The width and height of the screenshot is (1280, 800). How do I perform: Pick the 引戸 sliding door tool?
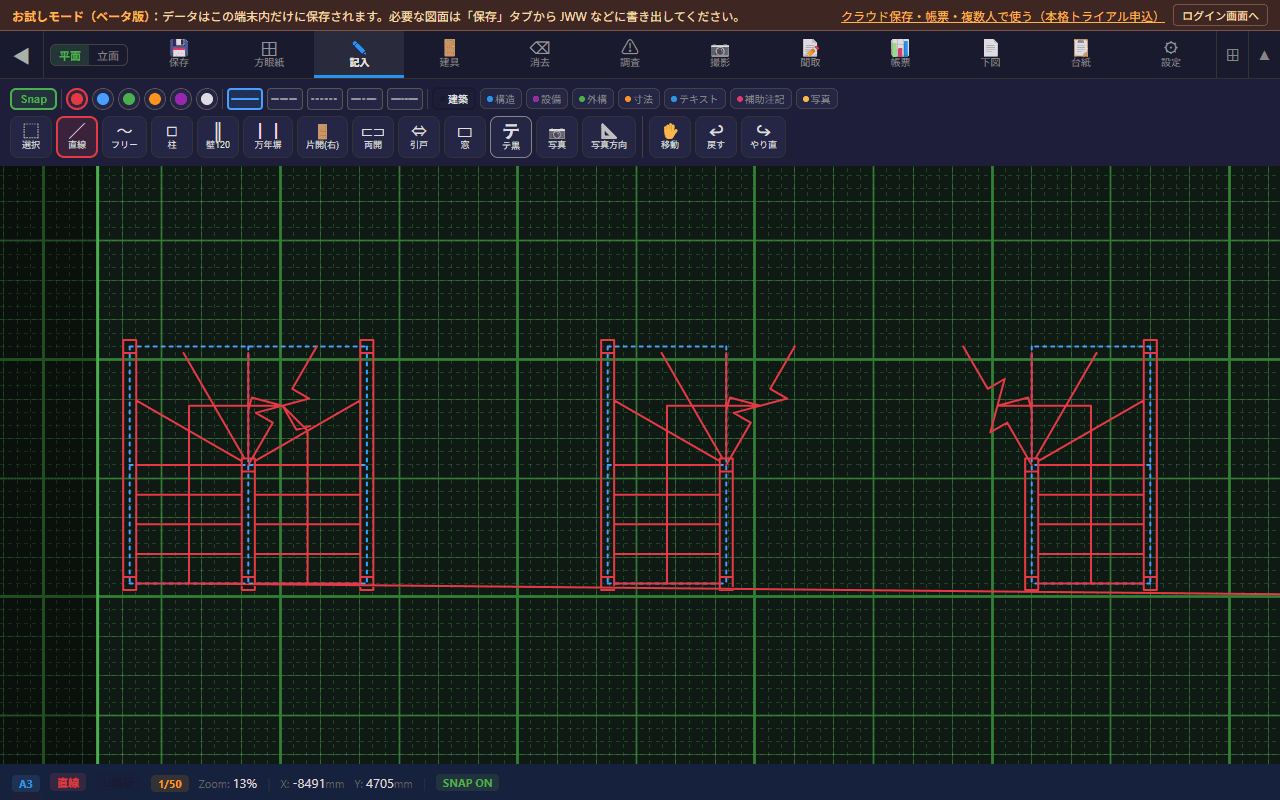click(x=419, y=137)
